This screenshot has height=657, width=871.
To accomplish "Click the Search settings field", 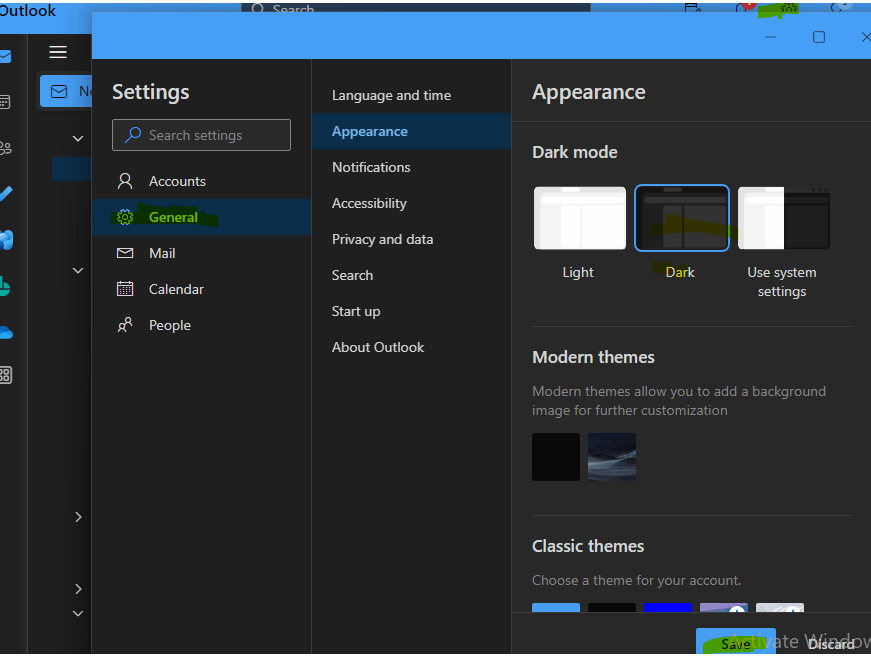I will [x=201, y=135].
